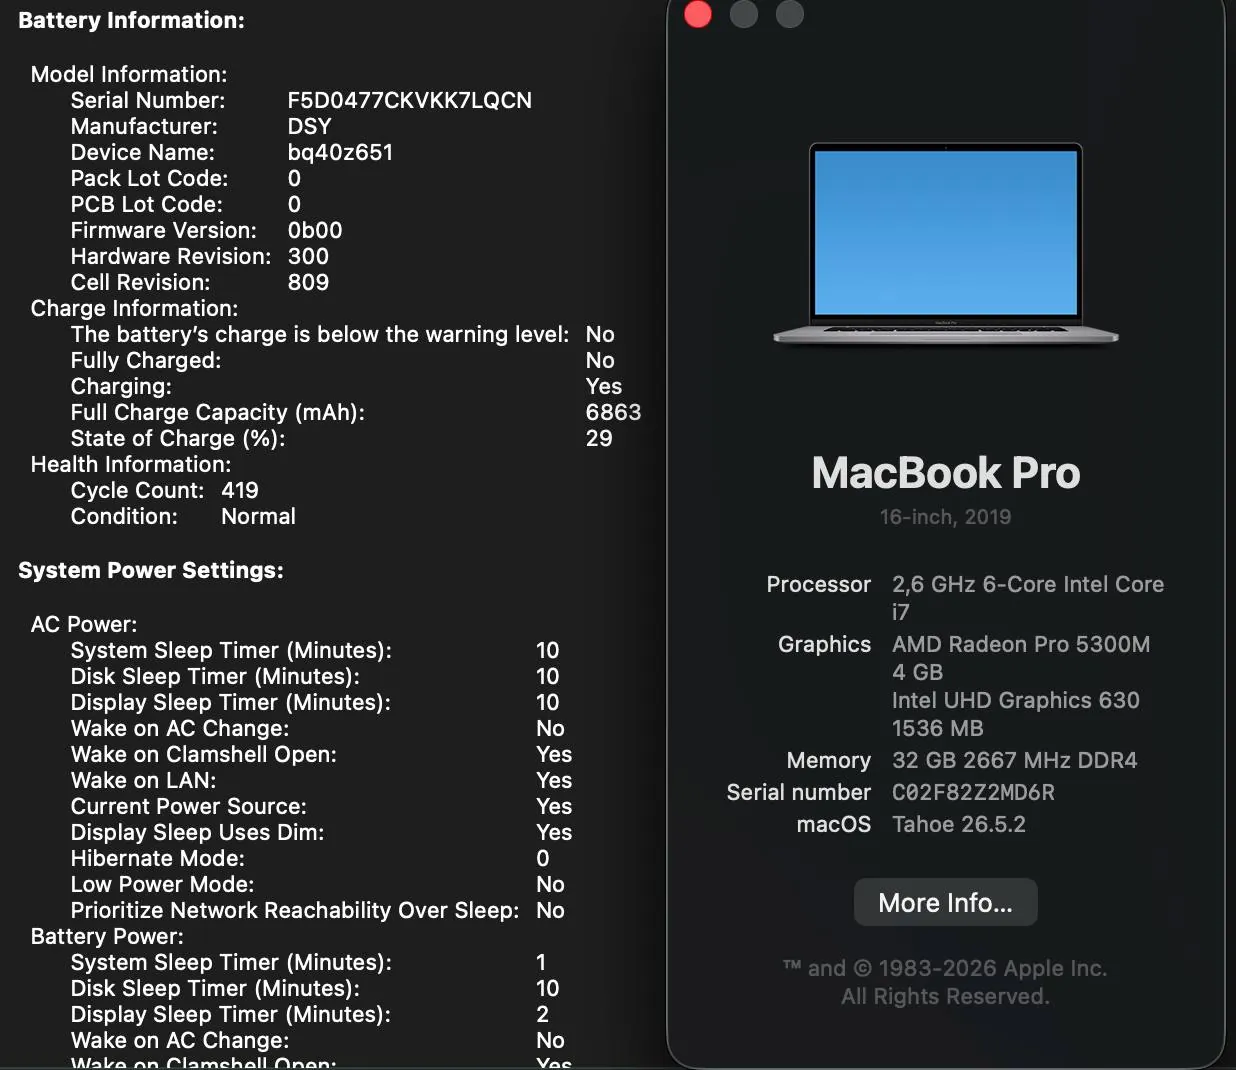The width and height of the screenshot is (1236, 1070).
Task: Click the Hardware Revision value 300
Action: tap(308, 256)
